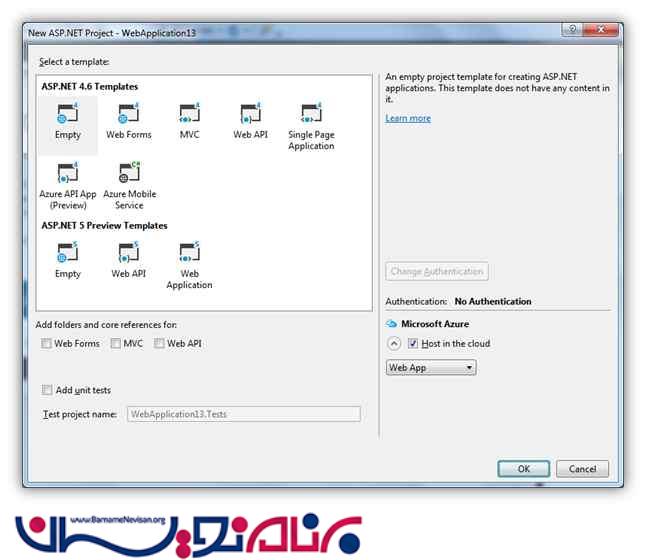Viewport: 646px width, 560px height.
Task: Select the ASP.NET 4.6 Empty template icon
Action: click(68, 113)
